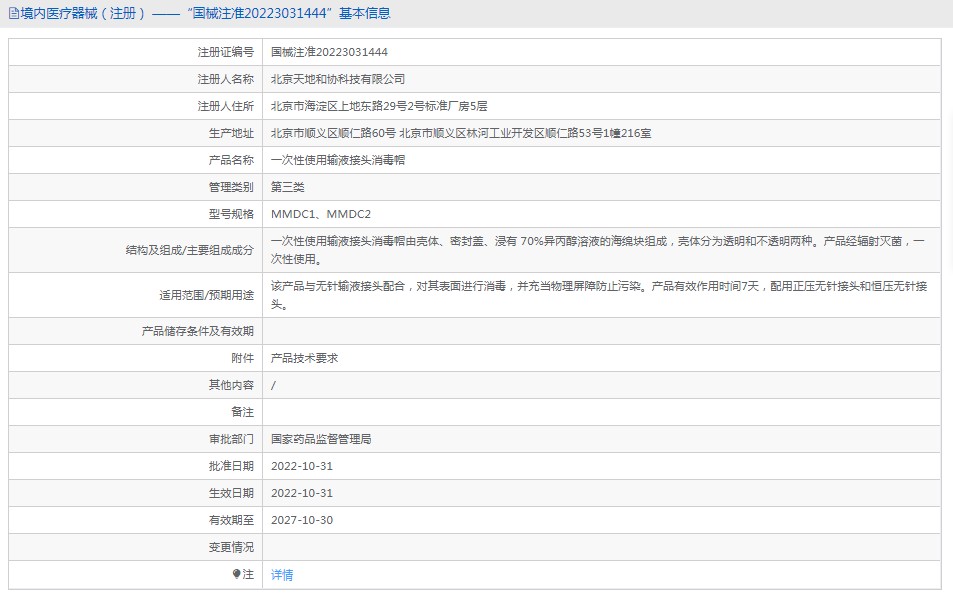Open the 详情 link in the 注 row
This screenshot has height=596, width=953.
281,575
